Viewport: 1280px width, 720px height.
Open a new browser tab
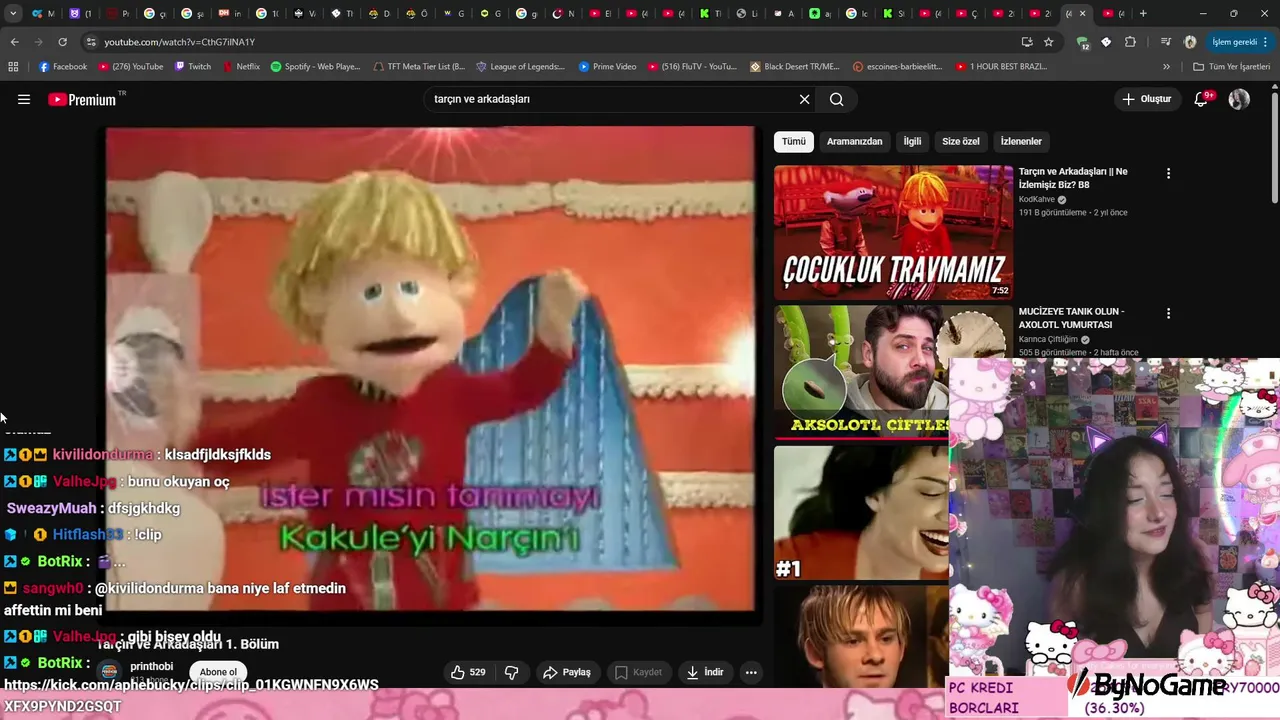pyautogui.click(x=1143, y=13)
